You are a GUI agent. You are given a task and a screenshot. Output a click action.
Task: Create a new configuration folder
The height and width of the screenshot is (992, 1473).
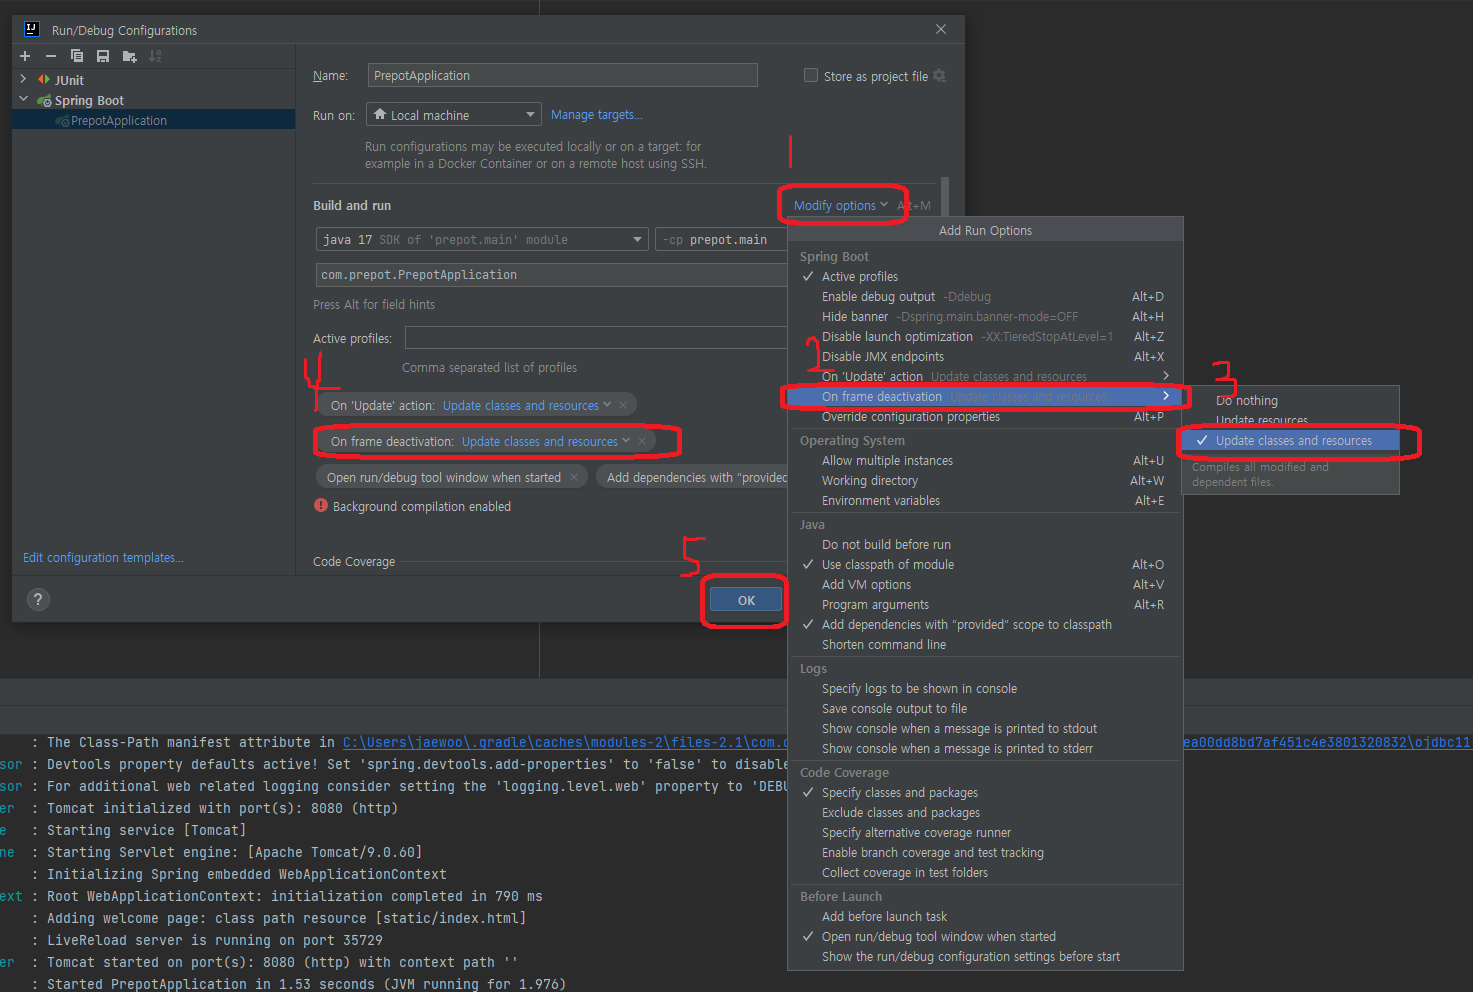point(129,56)
